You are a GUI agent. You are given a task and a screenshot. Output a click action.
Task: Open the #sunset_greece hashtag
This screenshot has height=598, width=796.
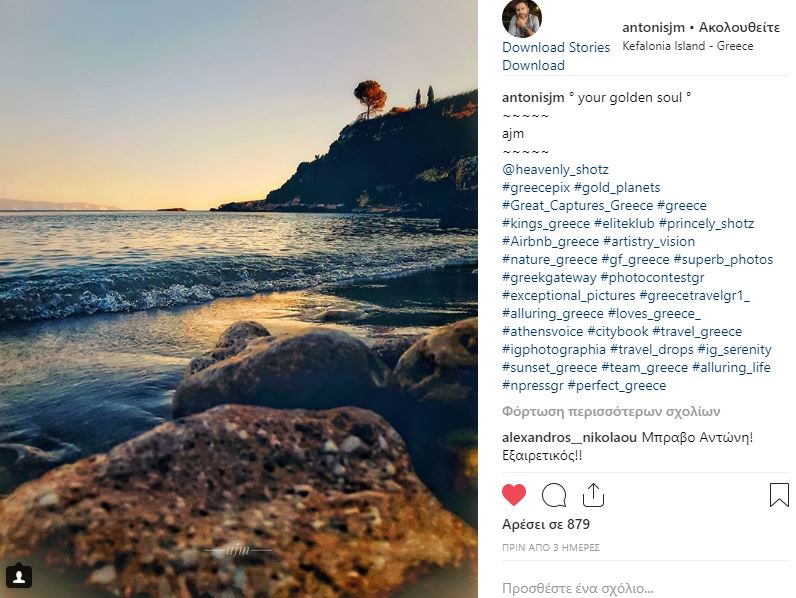[549, 368]
